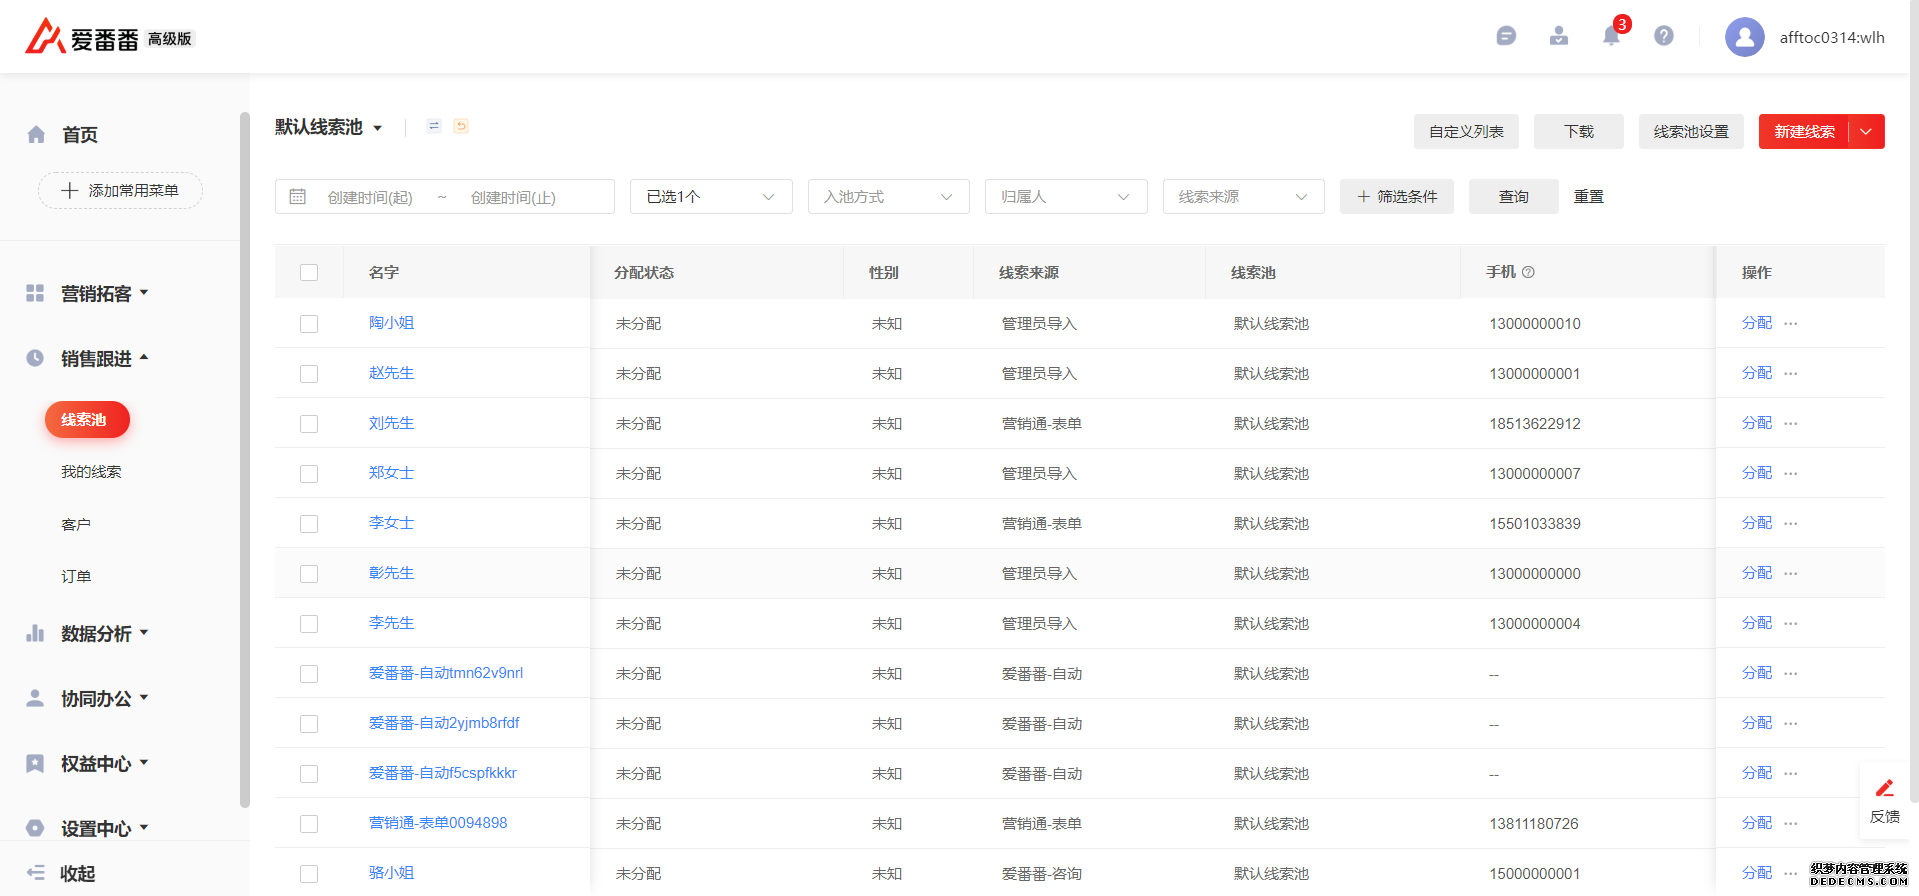Go to 爱番番 logo home
The width and height of the screenshot is (1919, 896).
pos(82,38)
